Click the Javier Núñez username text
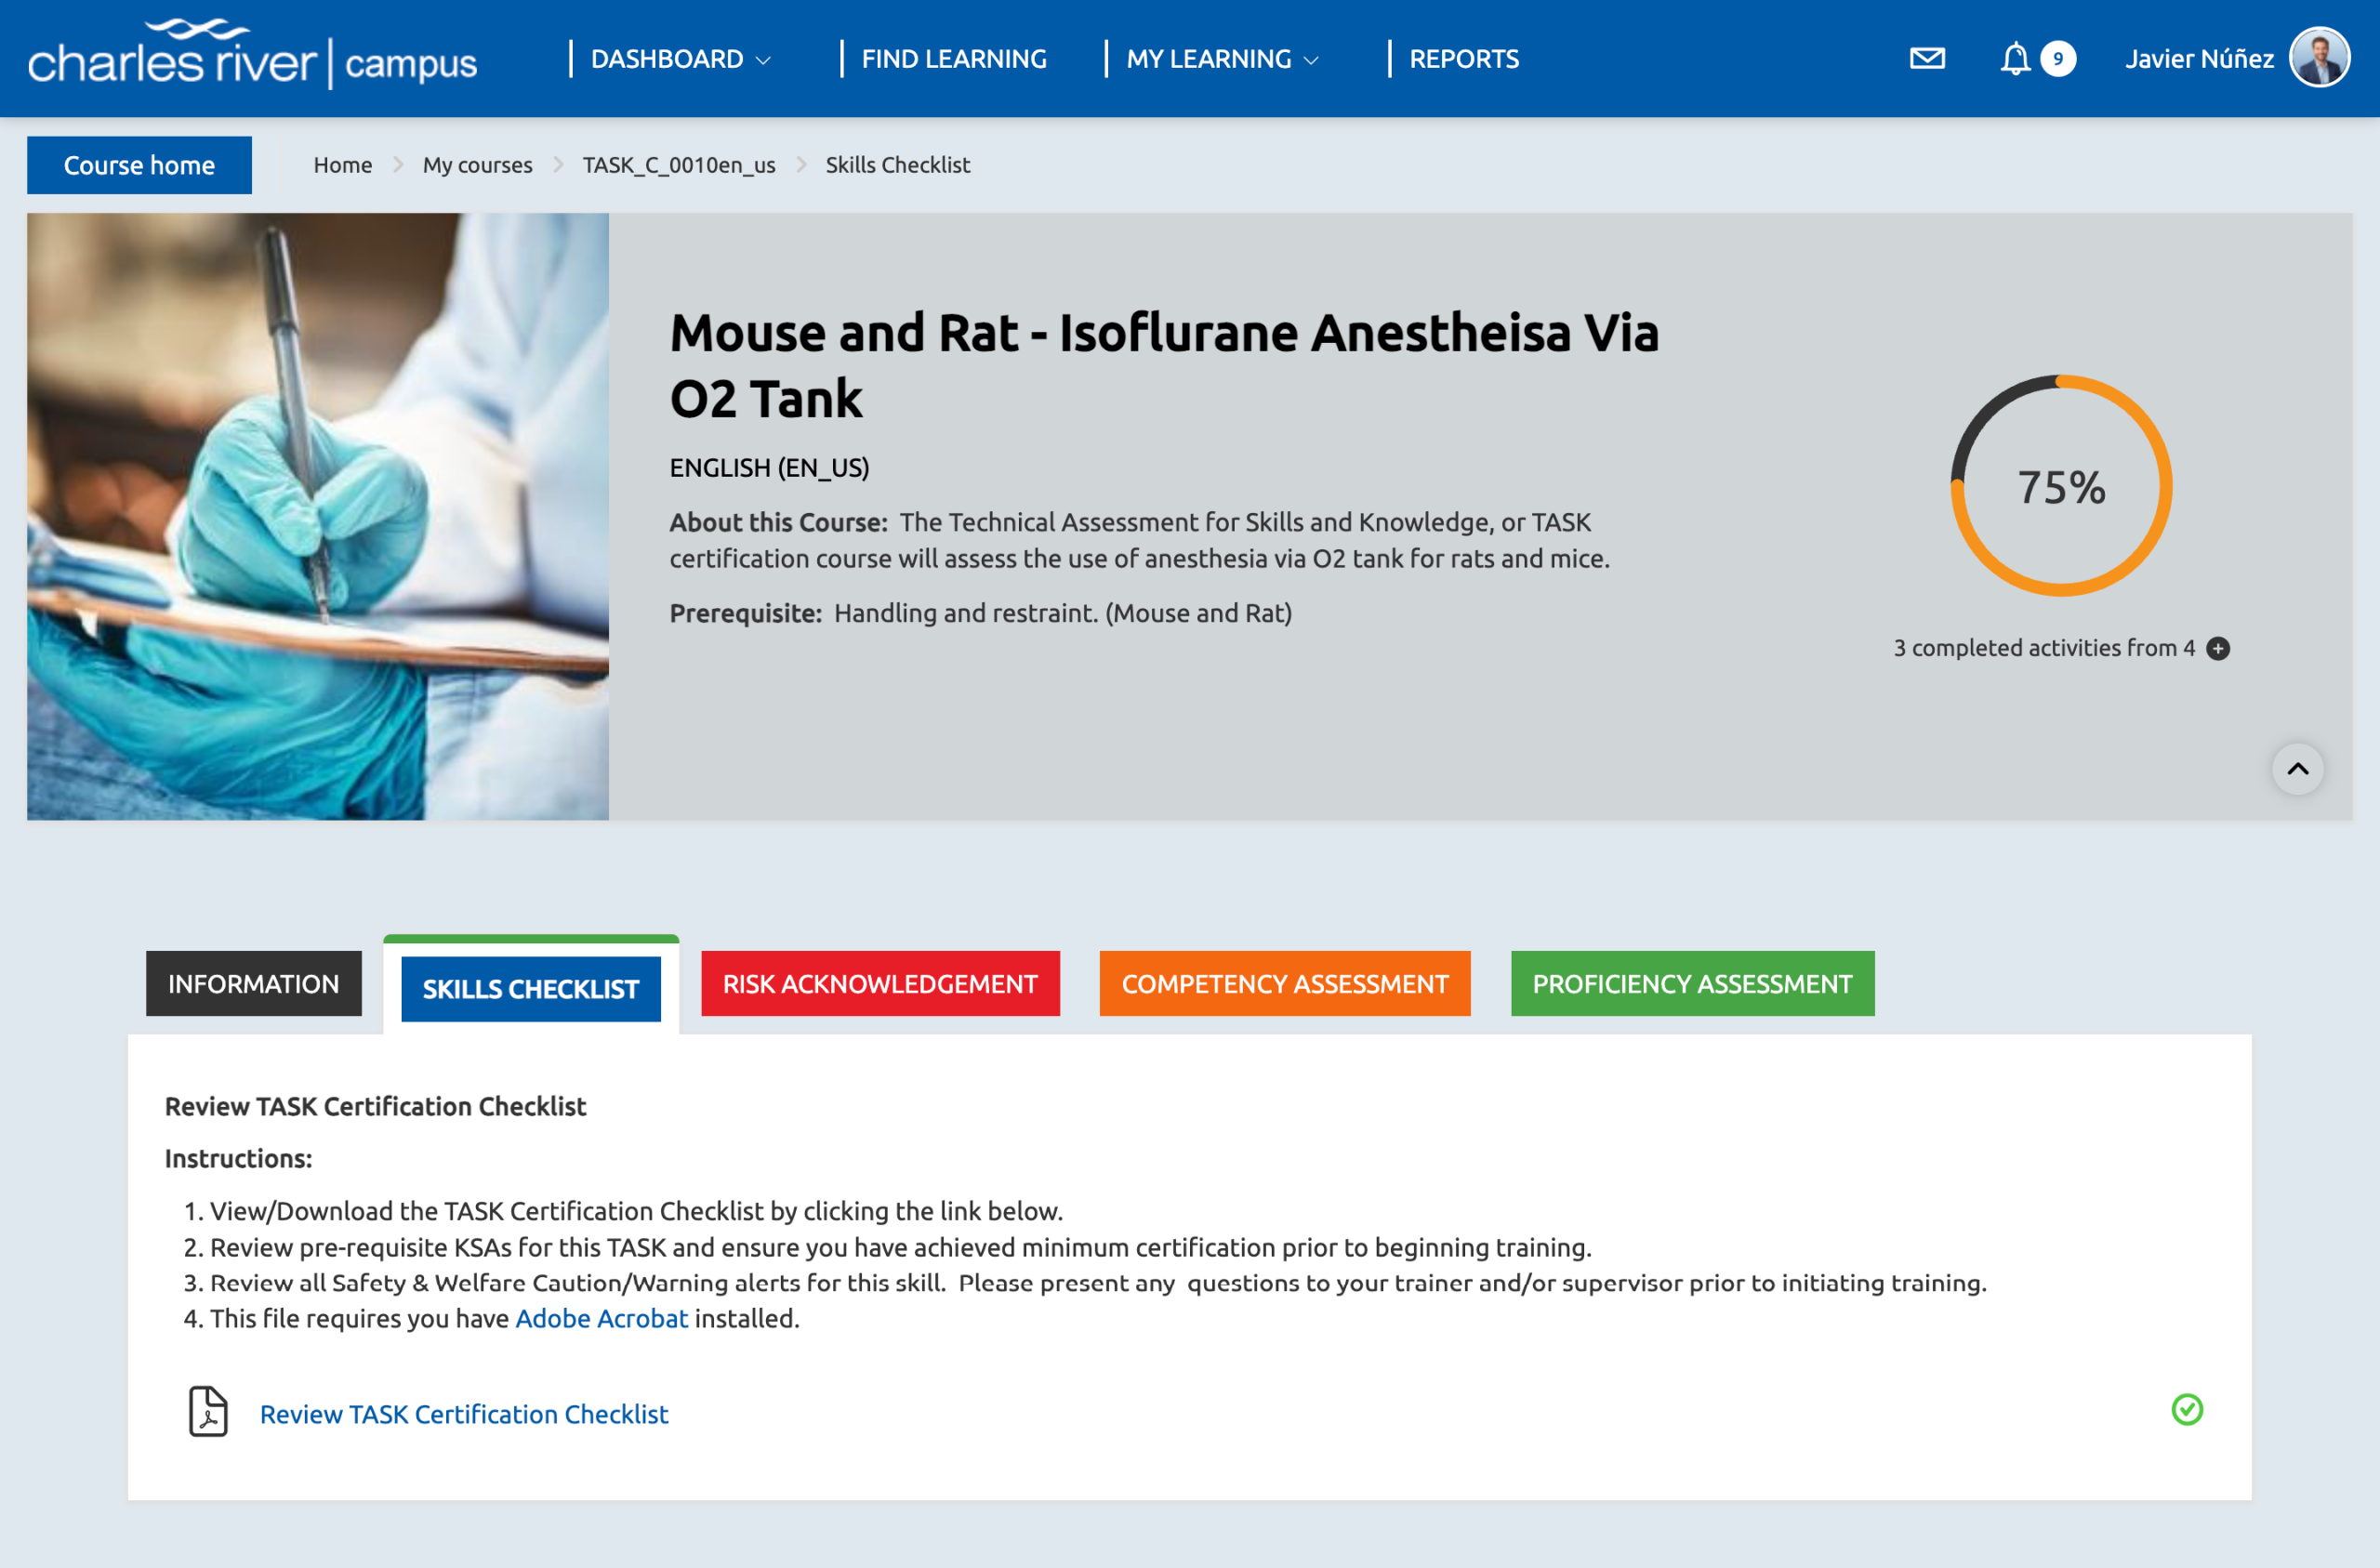Screen dimensions: 2380x1568 pyautogui.click(x=2198, y=59)
